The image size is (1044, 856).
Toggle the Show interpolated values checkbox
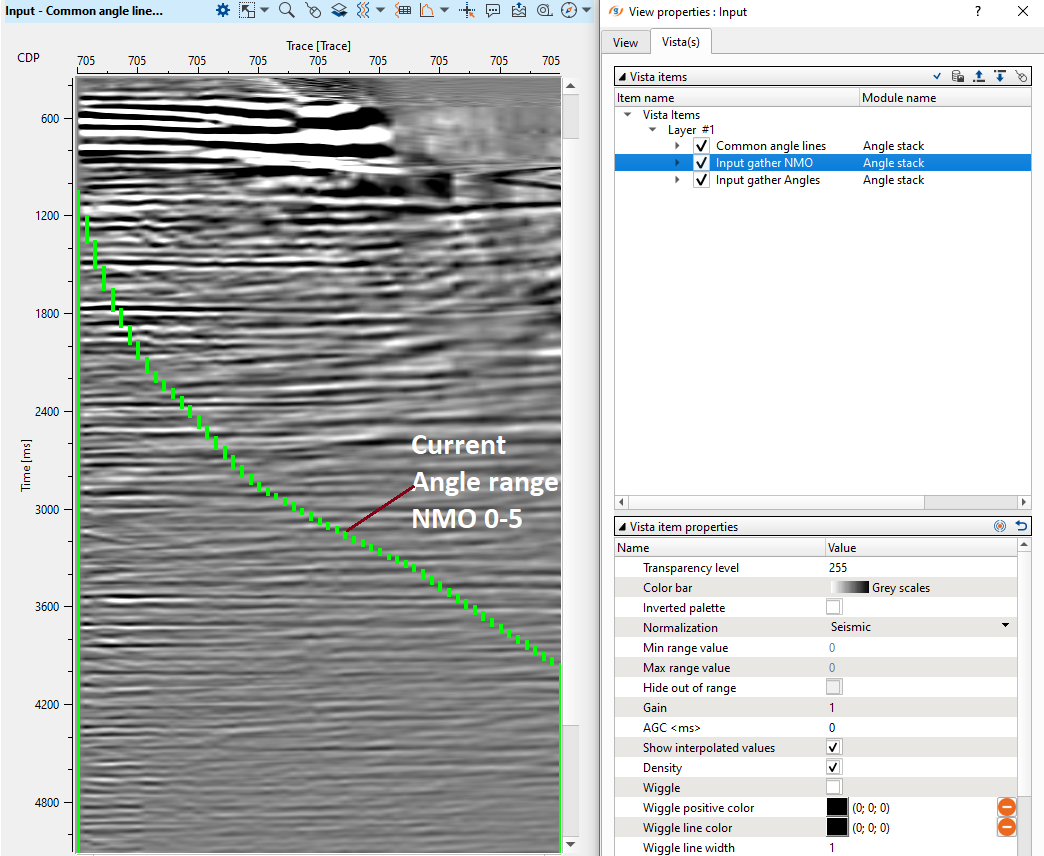tap(834, 747)
